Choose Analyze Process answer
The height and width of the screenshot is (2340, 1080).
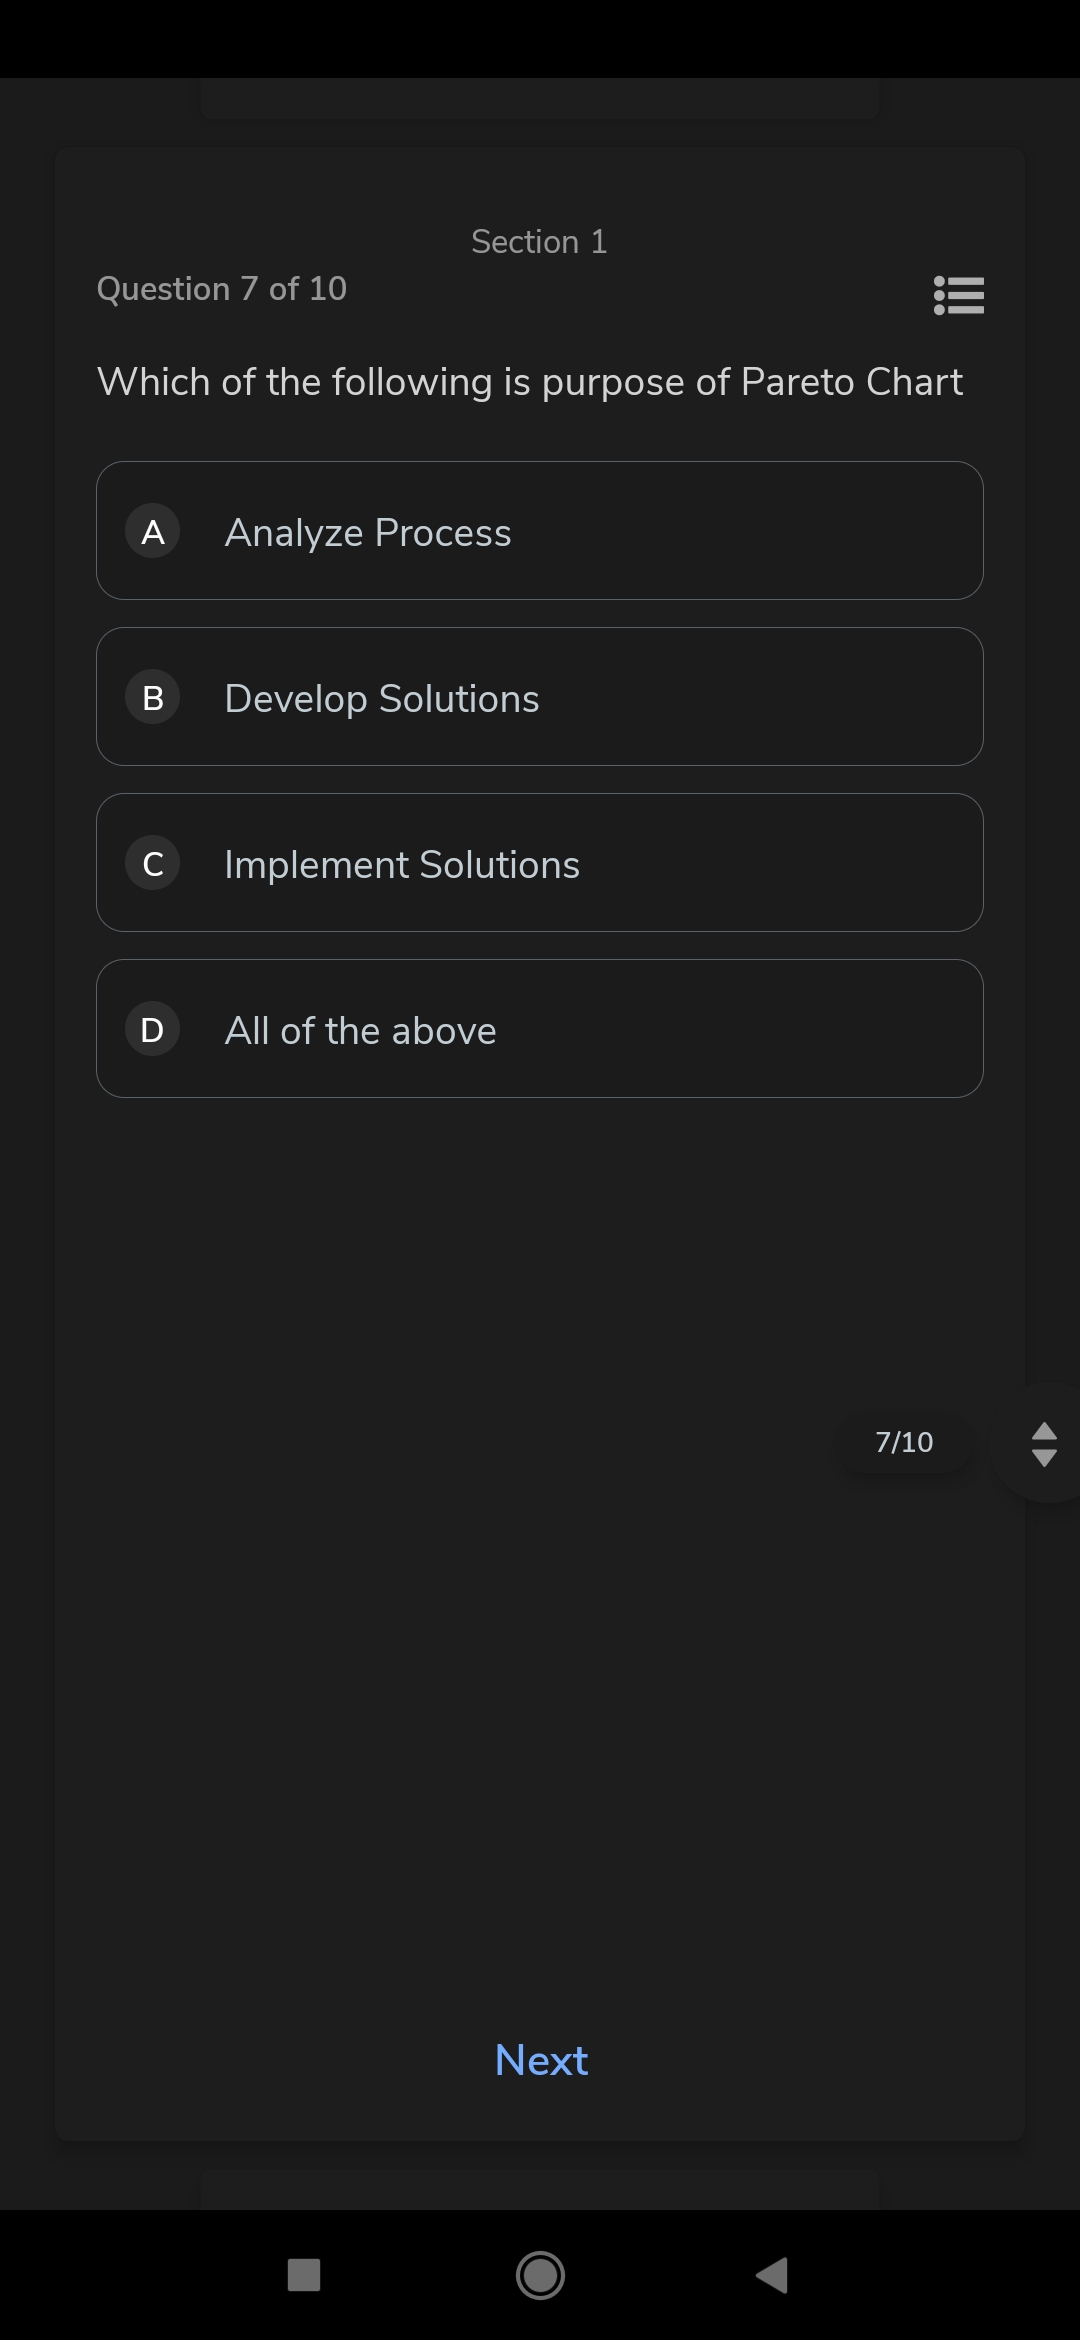[x=540, y=531]
